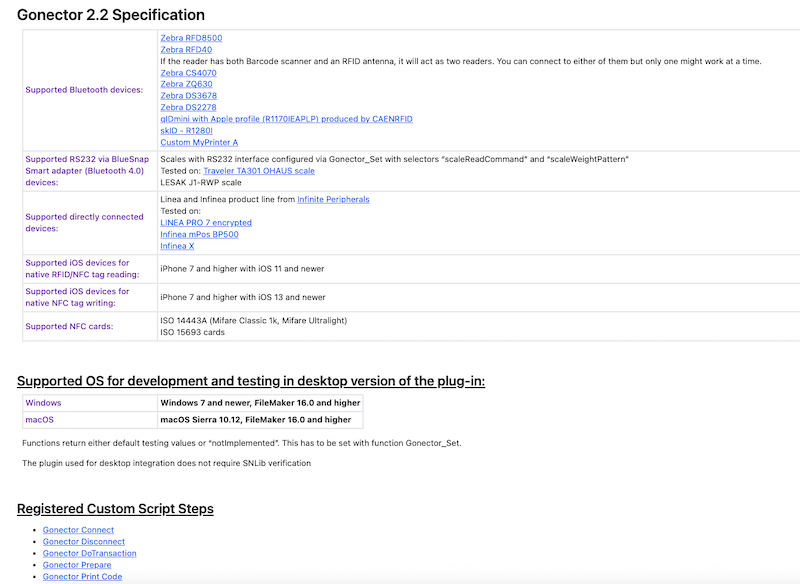The width and height of the screenshot is (800, 584).
Task: Open the Zebra RFD40 link
Action: point(186,49)
